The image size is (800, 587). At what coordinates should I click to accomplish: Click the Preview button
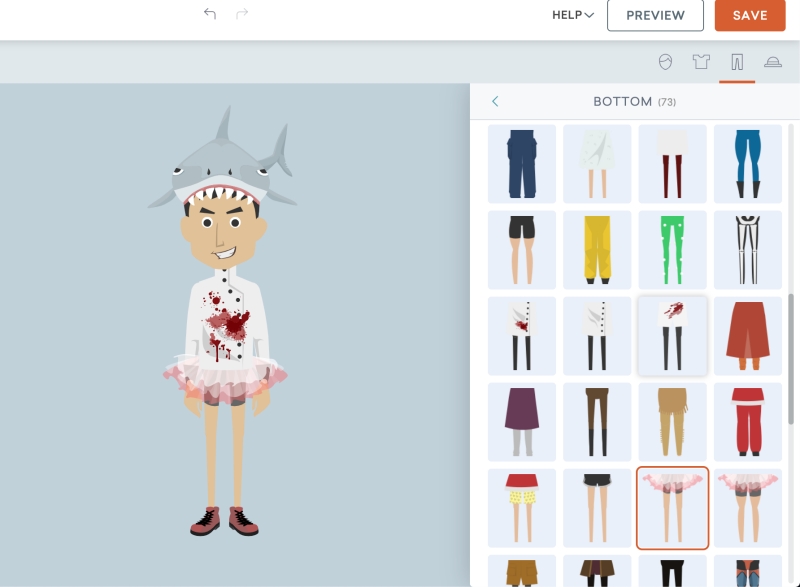[x=655, y=15]
